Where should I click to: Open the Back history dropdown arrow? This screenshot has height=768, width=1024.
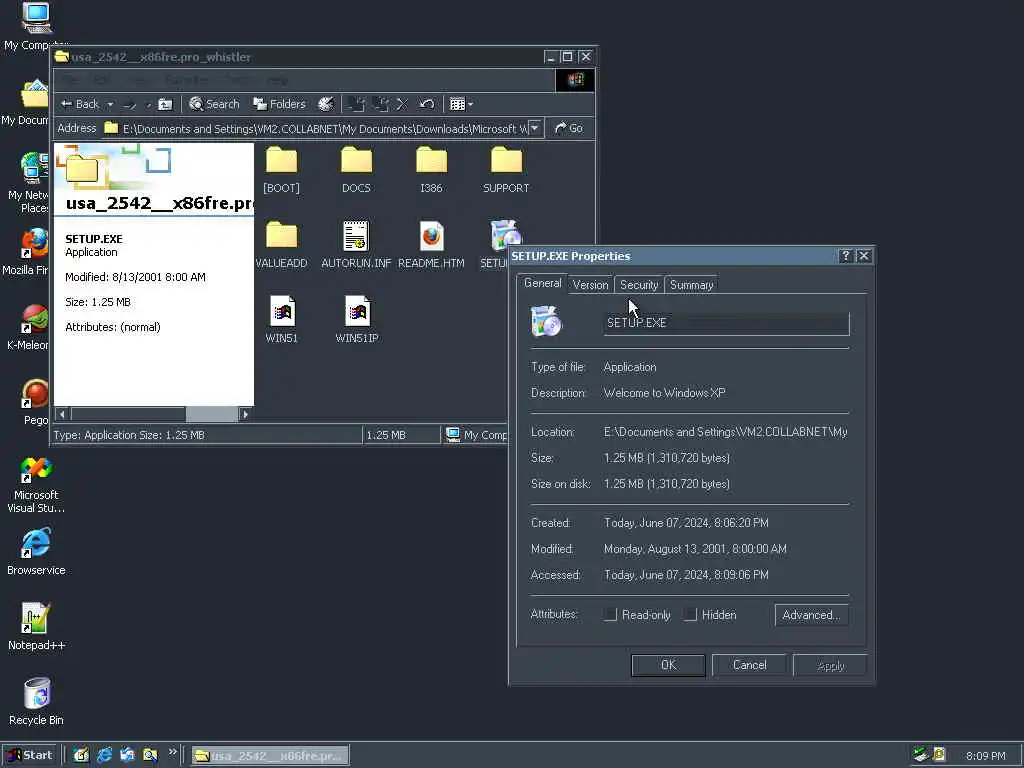110,104
